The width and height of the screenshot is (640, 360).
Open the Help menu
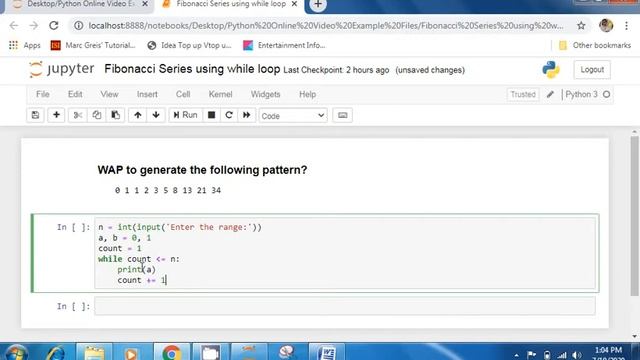pyautogui.click(x=307, y=94)
